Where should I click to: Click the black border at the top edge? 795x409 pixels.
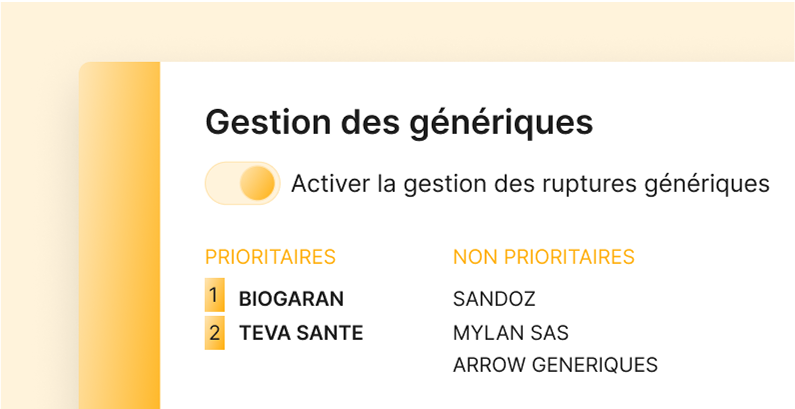tap(400, 1)
